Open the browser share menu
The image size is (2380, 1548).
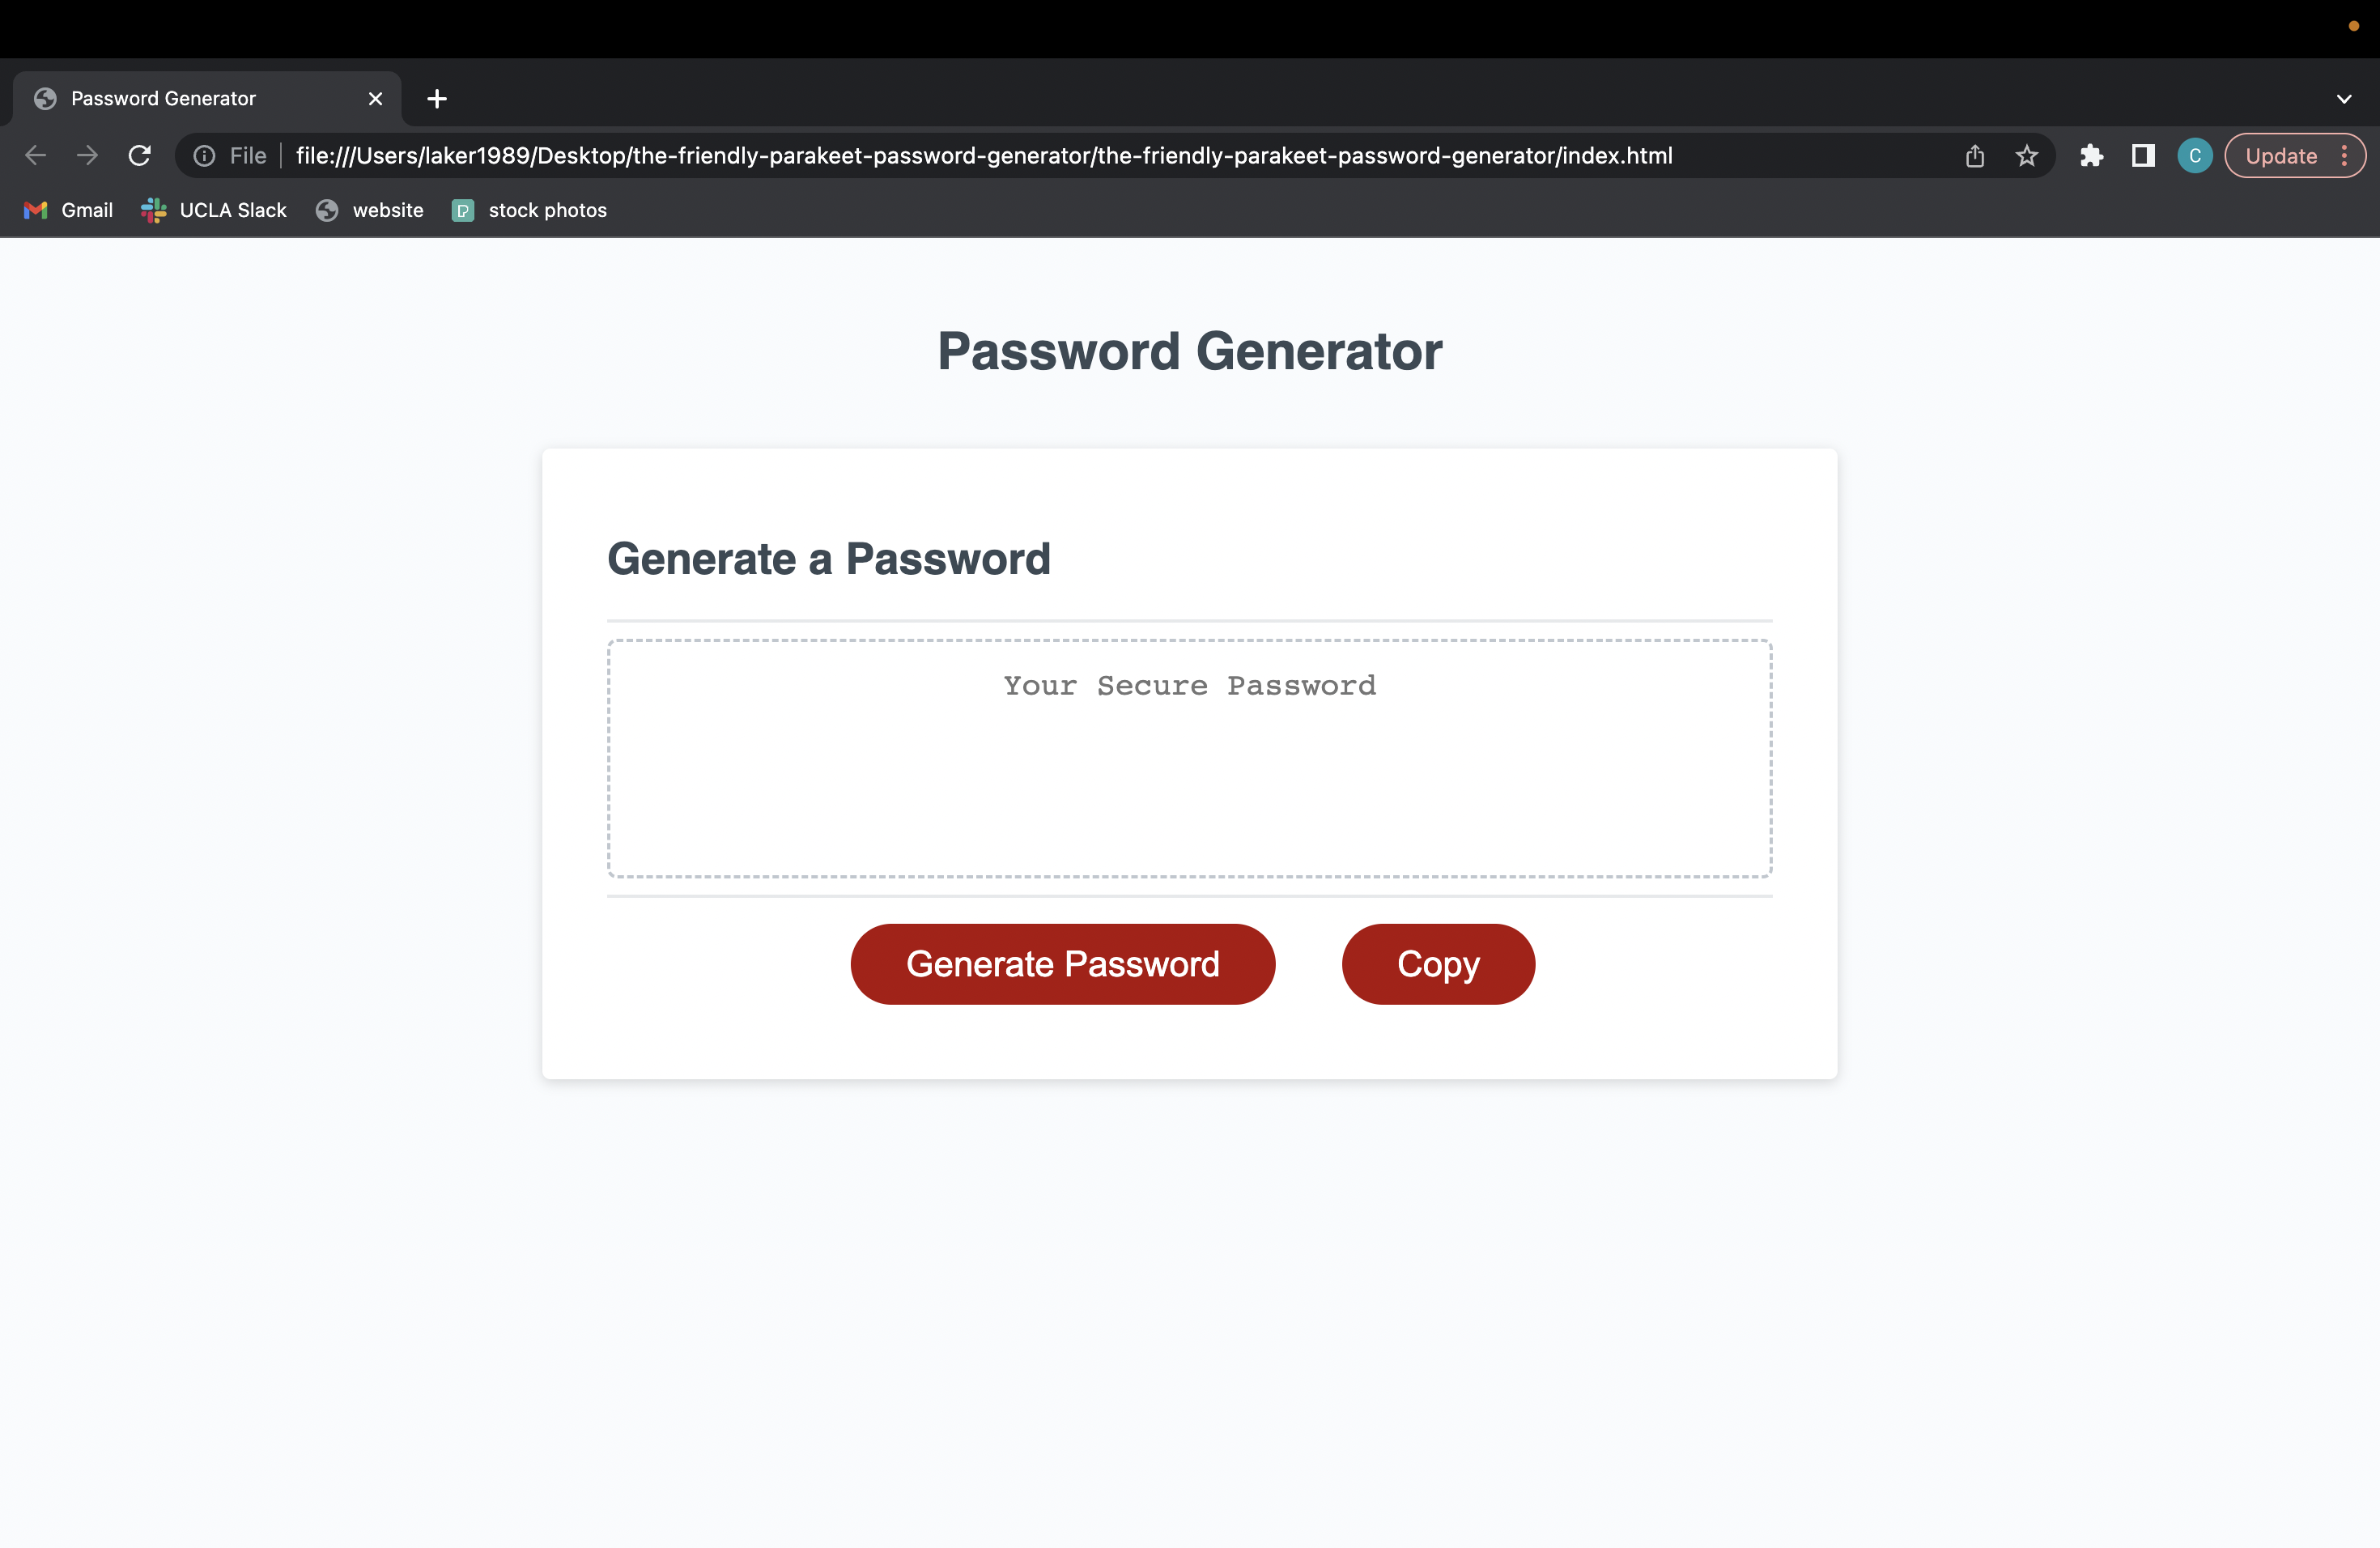point(1975,155)
